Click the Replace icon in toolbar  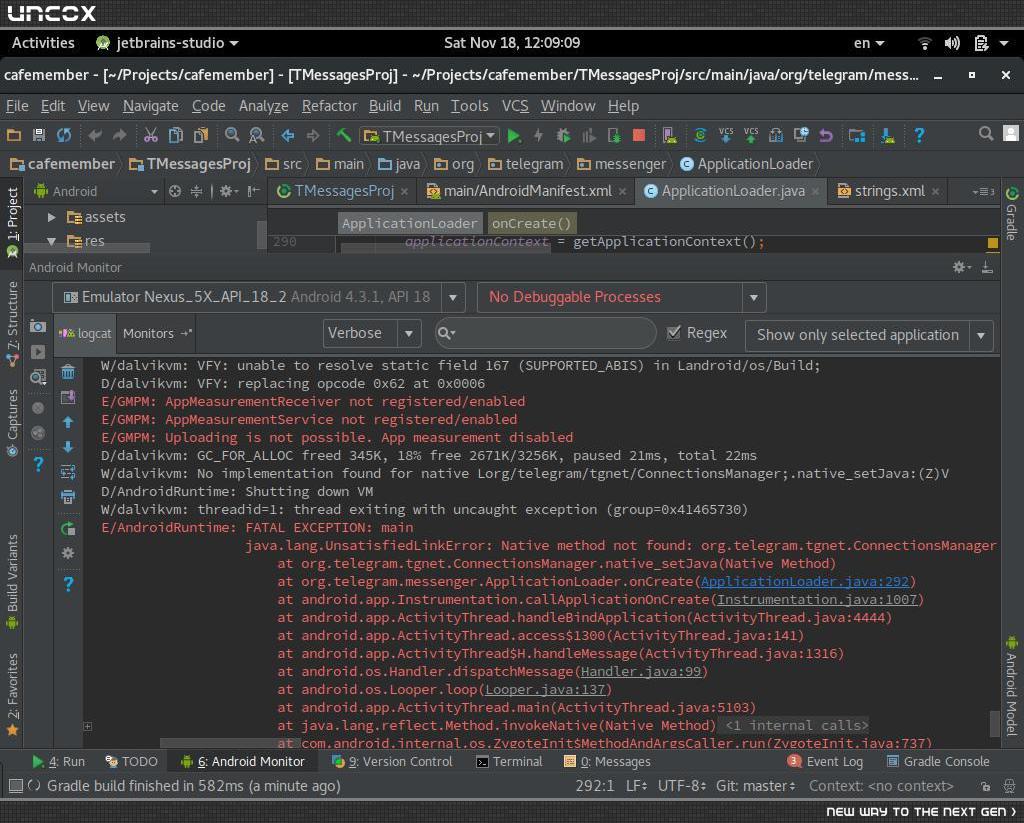(x=257, y=135)
